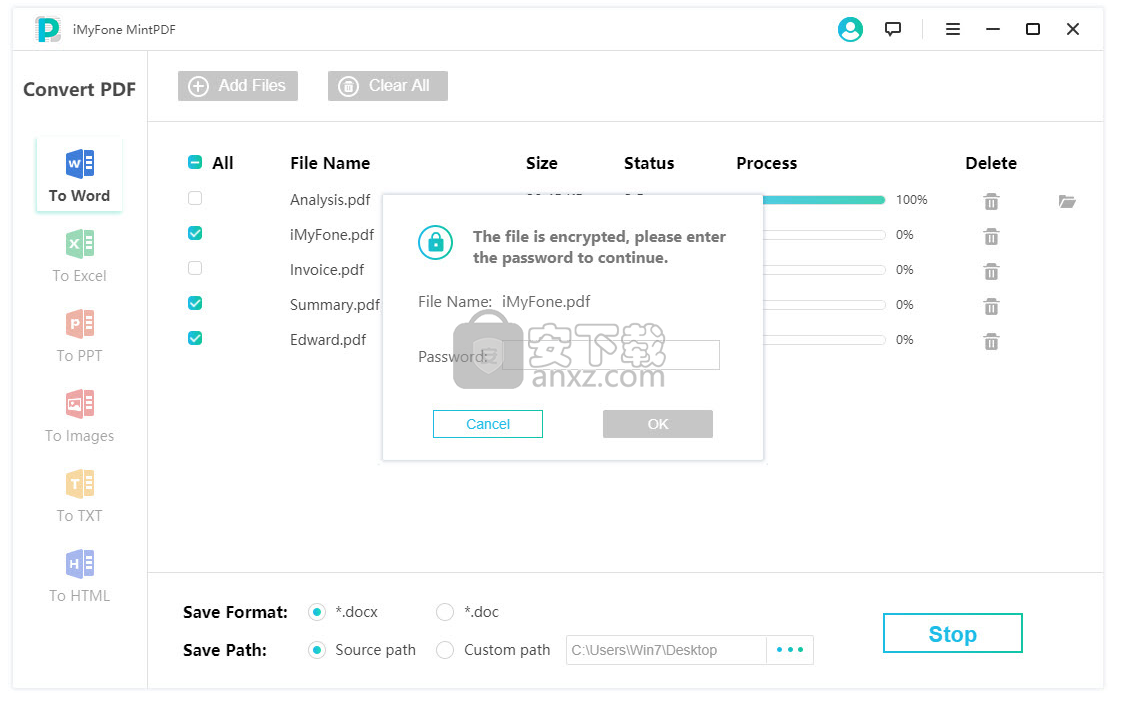Confirm password with OK button
The image size is (1123, 701).
point(657,424)
